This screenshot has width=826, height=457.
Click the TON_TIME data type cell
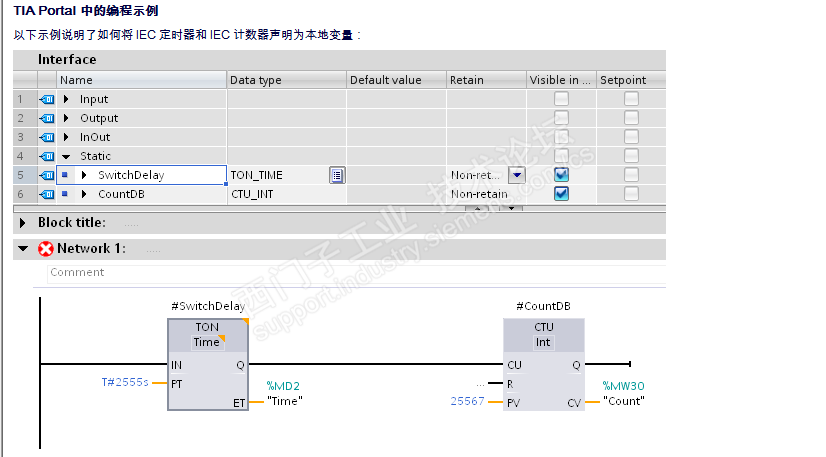coord(287,175)
